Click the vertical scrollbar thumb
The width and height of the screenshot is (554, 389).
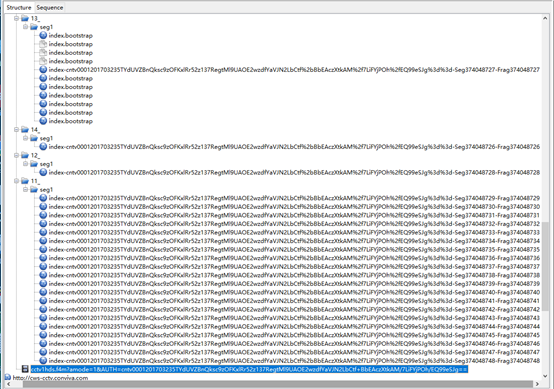click(546, 266)
